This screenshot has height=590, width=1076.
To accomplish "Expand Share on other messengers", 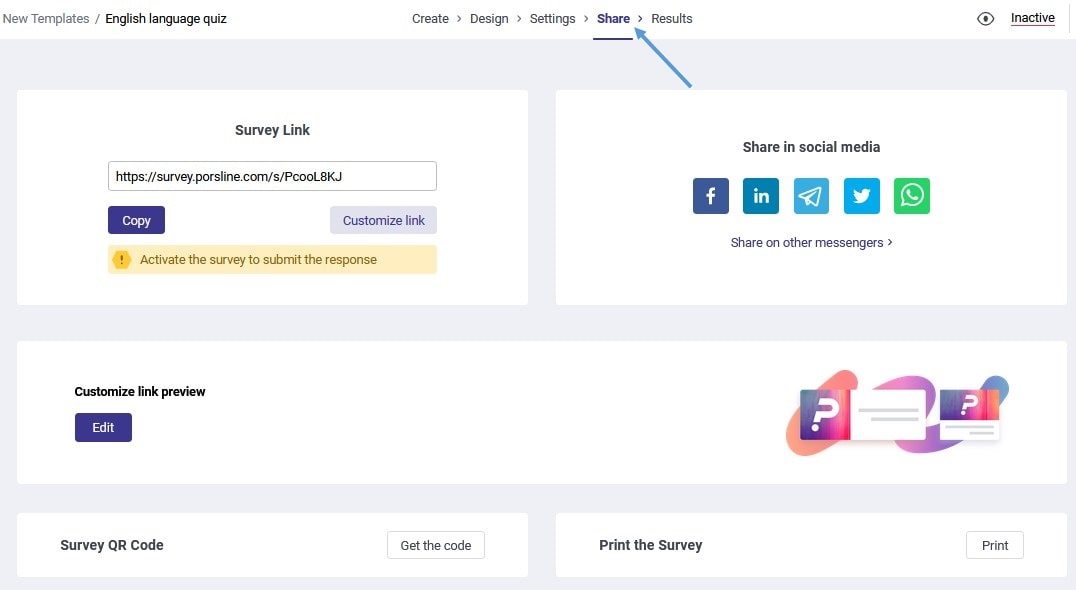I will point(811,242).
